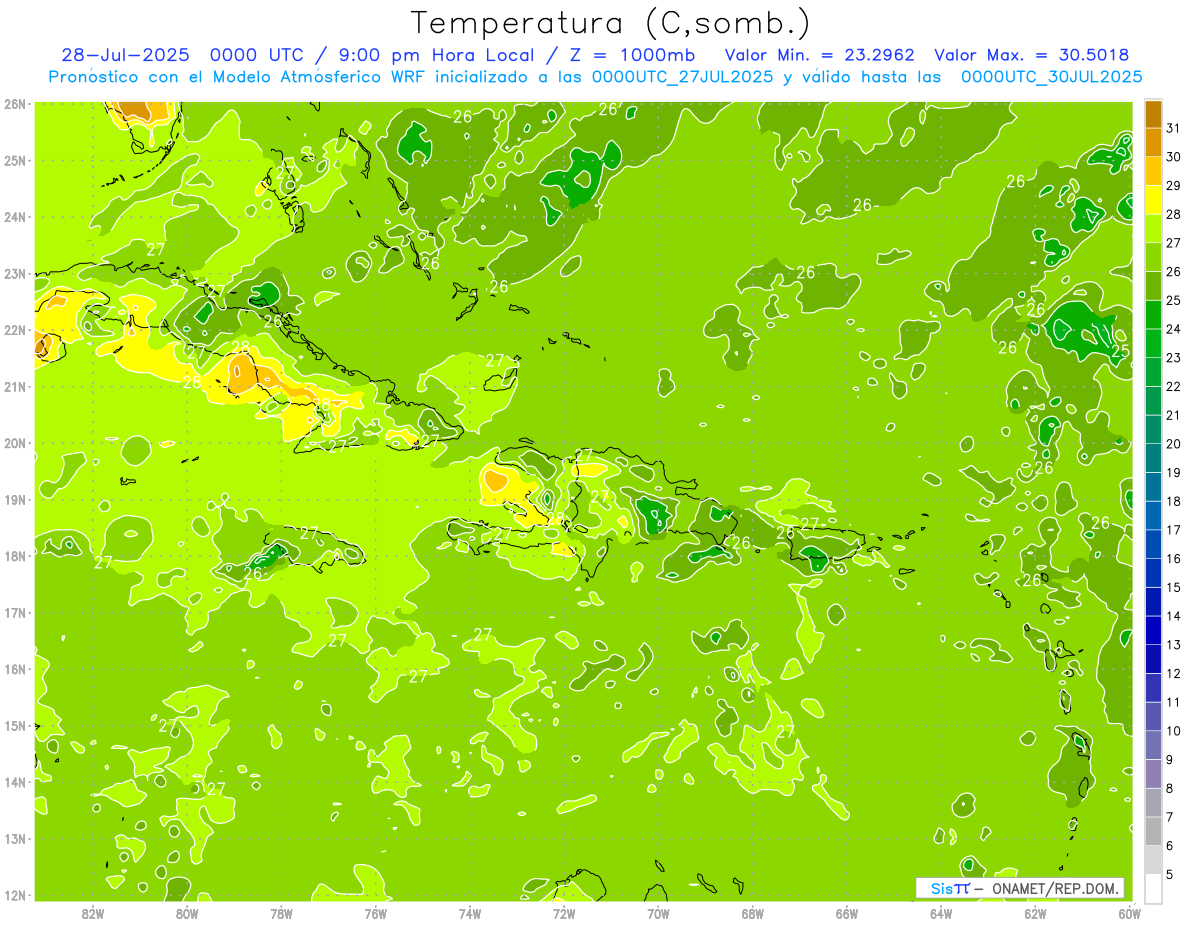Click the "20N" latitude axis label
Viewport: 1200px width, 927px height.
coord(15,443)
